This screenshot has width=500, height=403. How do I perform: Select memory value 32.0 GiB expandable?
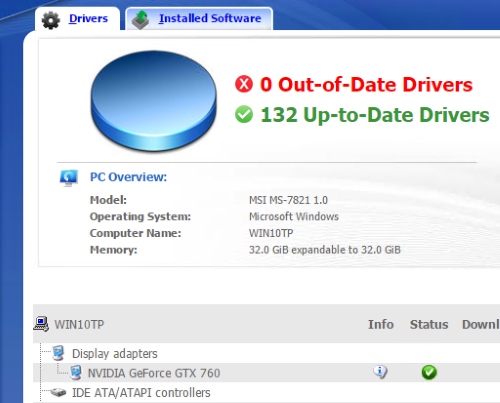click(325, 250)
